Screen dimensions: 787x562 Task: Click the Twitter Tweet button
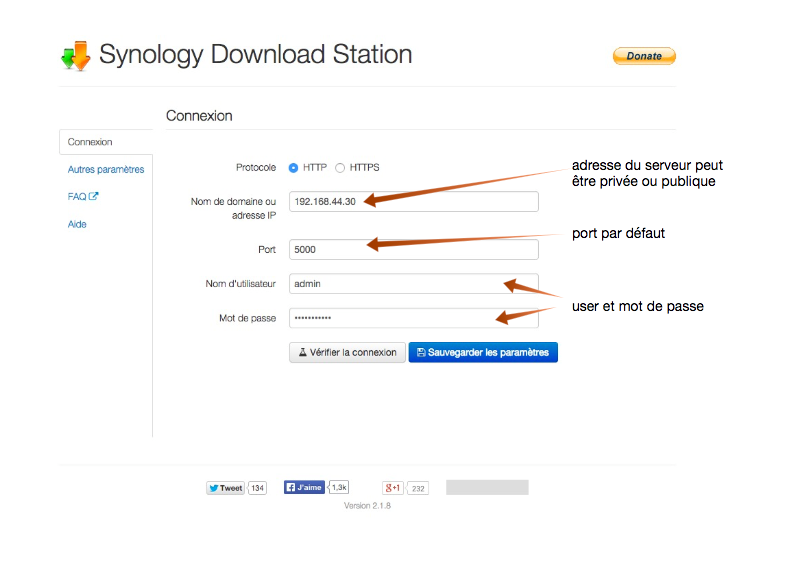(226, 488)
